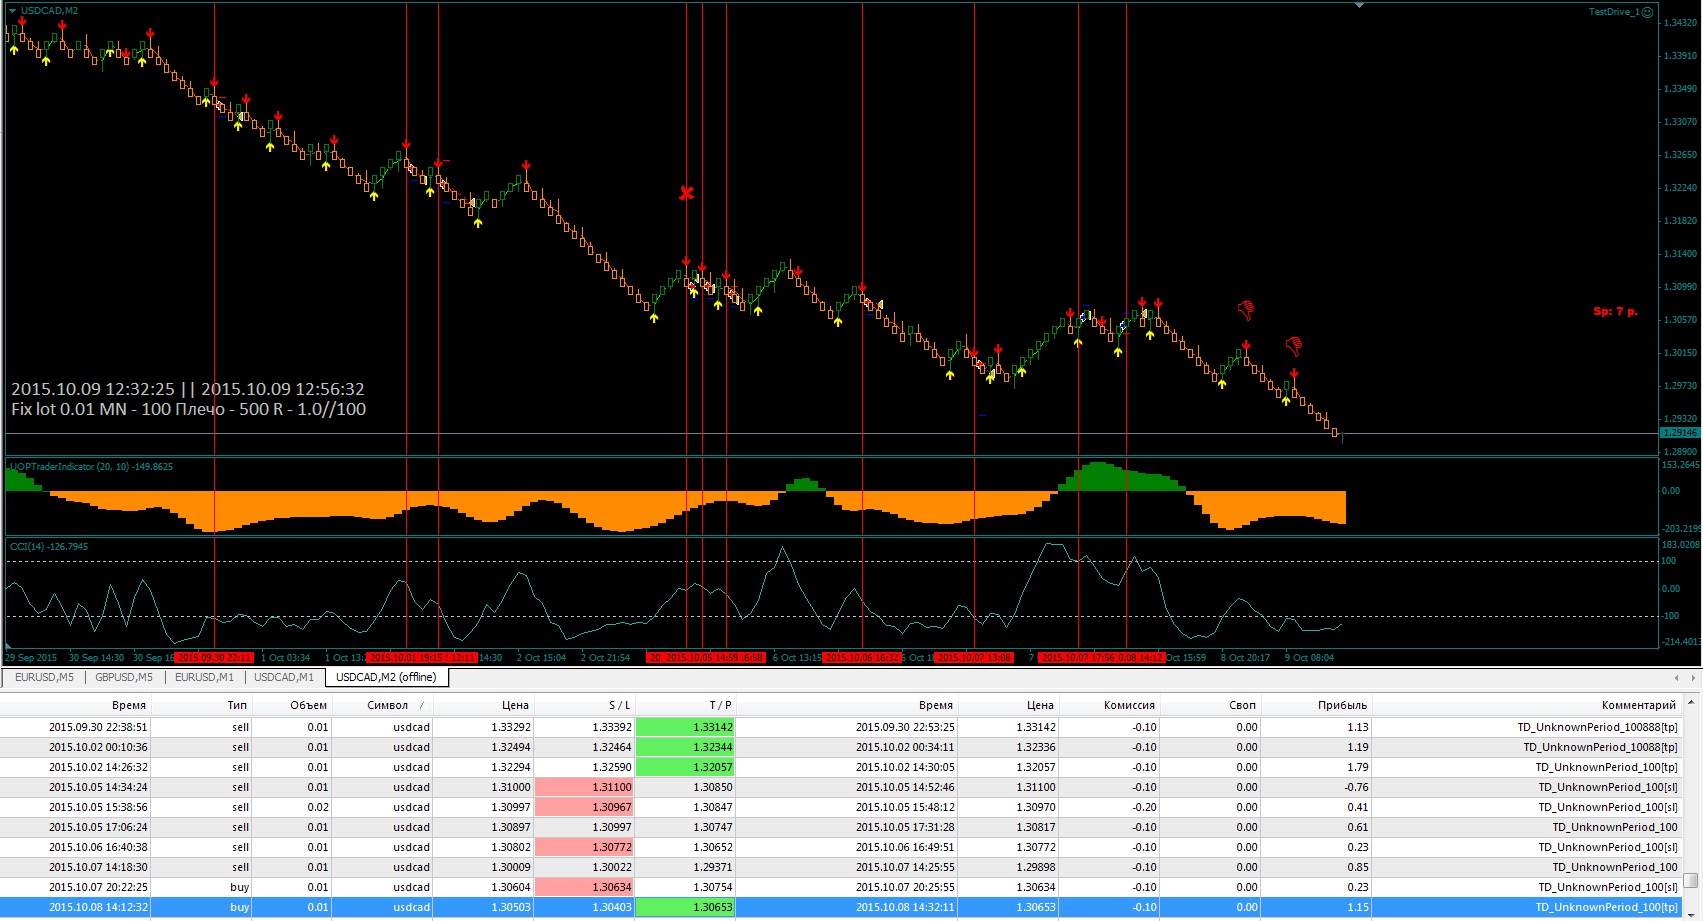Click the right chart-tabs scroll arrow

1692,678
